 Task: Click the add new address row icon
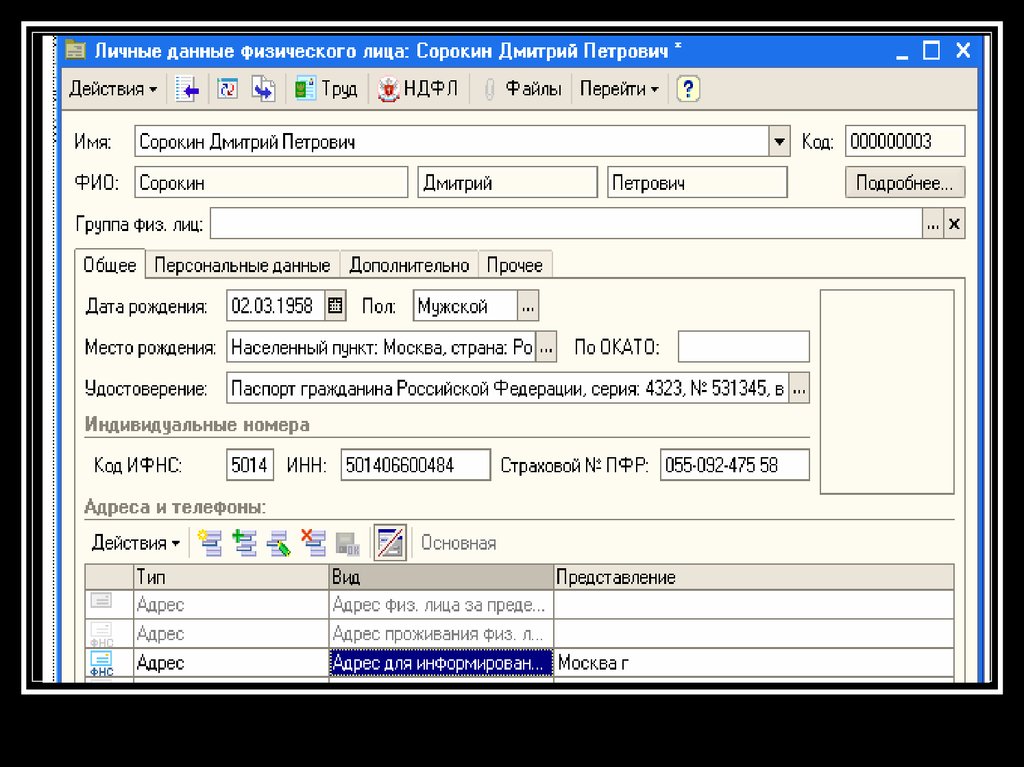pyautogui.click(x=210, y=543)
